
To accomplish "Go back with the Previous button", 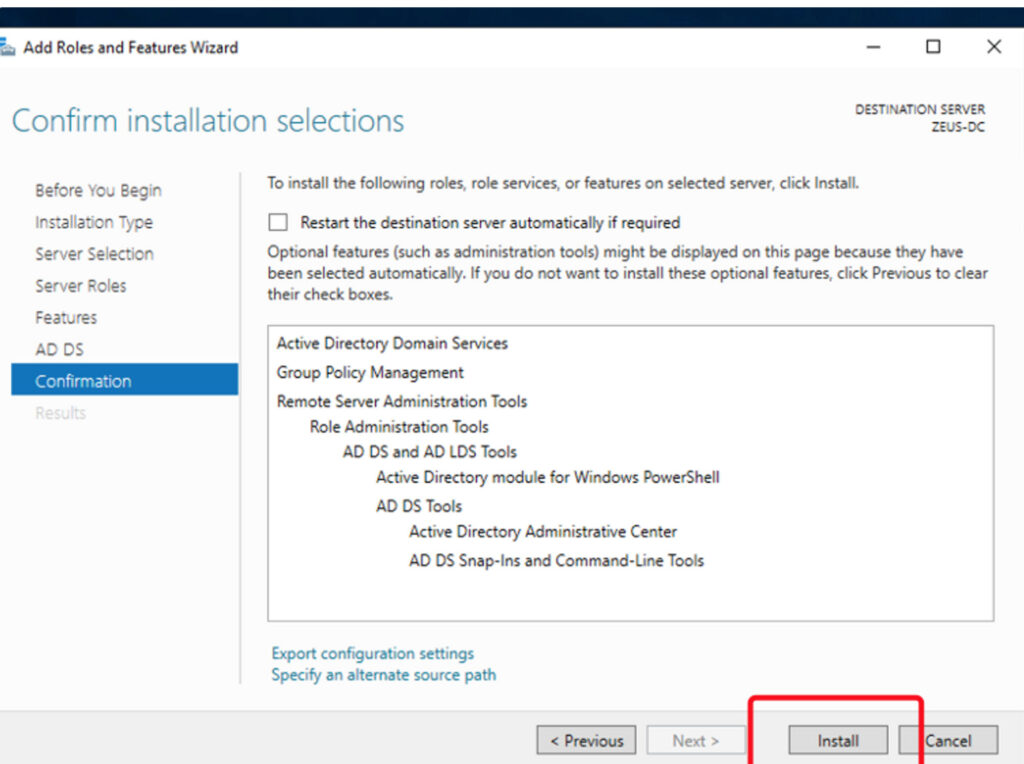I will pos(586,741).
